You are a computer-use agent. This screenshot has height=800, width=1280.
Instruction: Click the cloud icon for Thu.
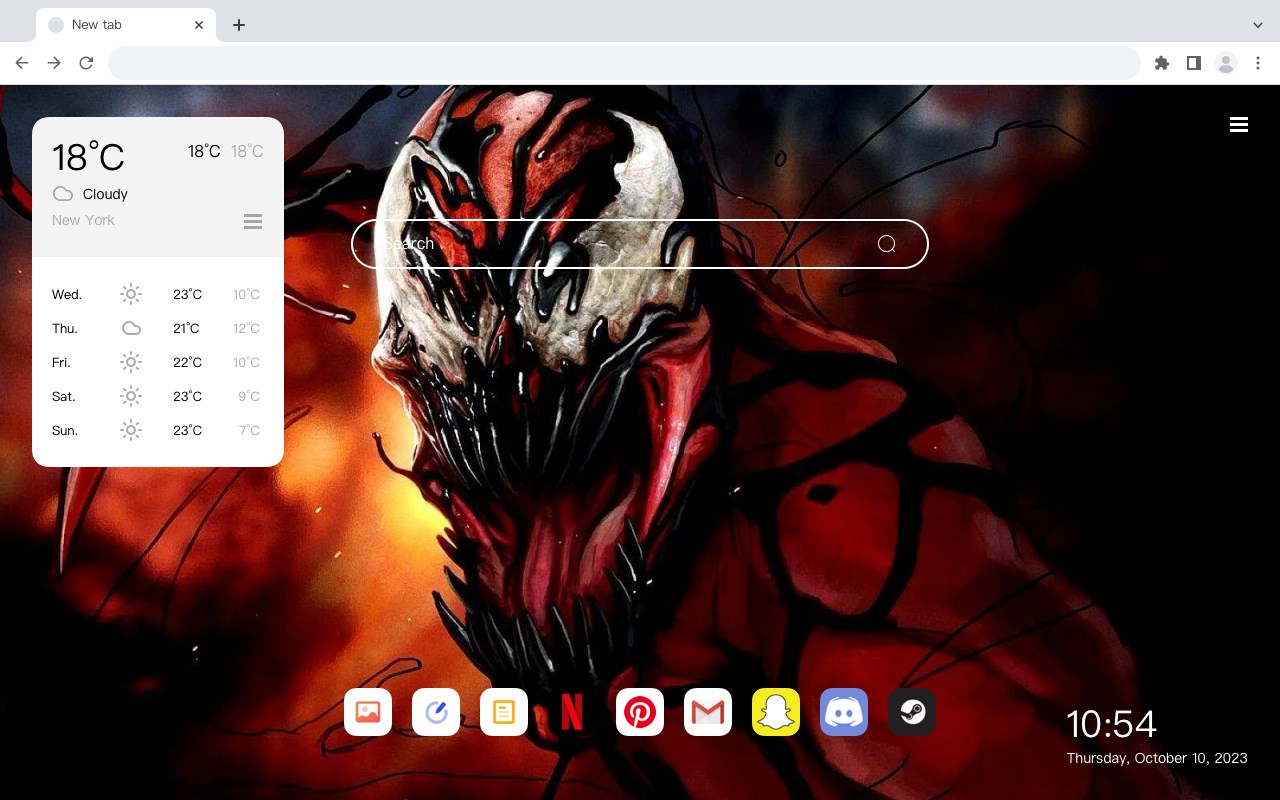[131, 328]
